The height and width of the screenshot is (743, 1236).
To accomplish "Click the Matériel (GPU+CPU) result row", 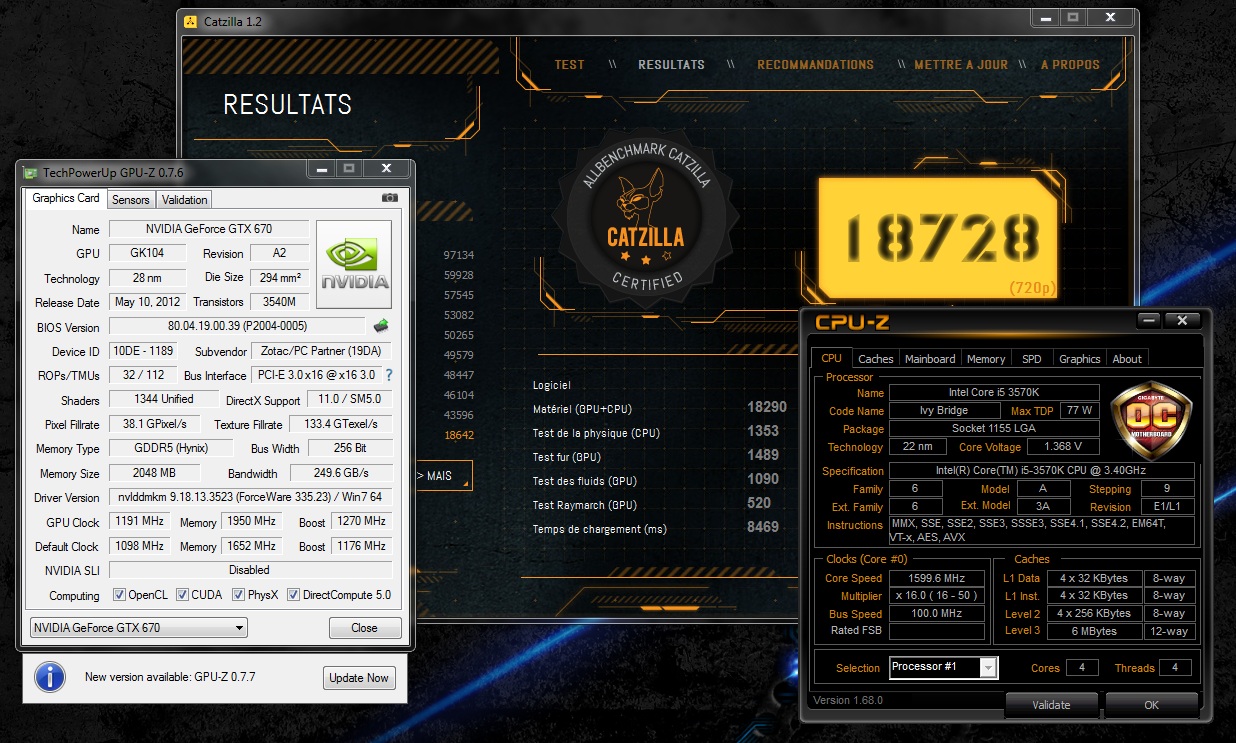I will click(x=660, y=408).
